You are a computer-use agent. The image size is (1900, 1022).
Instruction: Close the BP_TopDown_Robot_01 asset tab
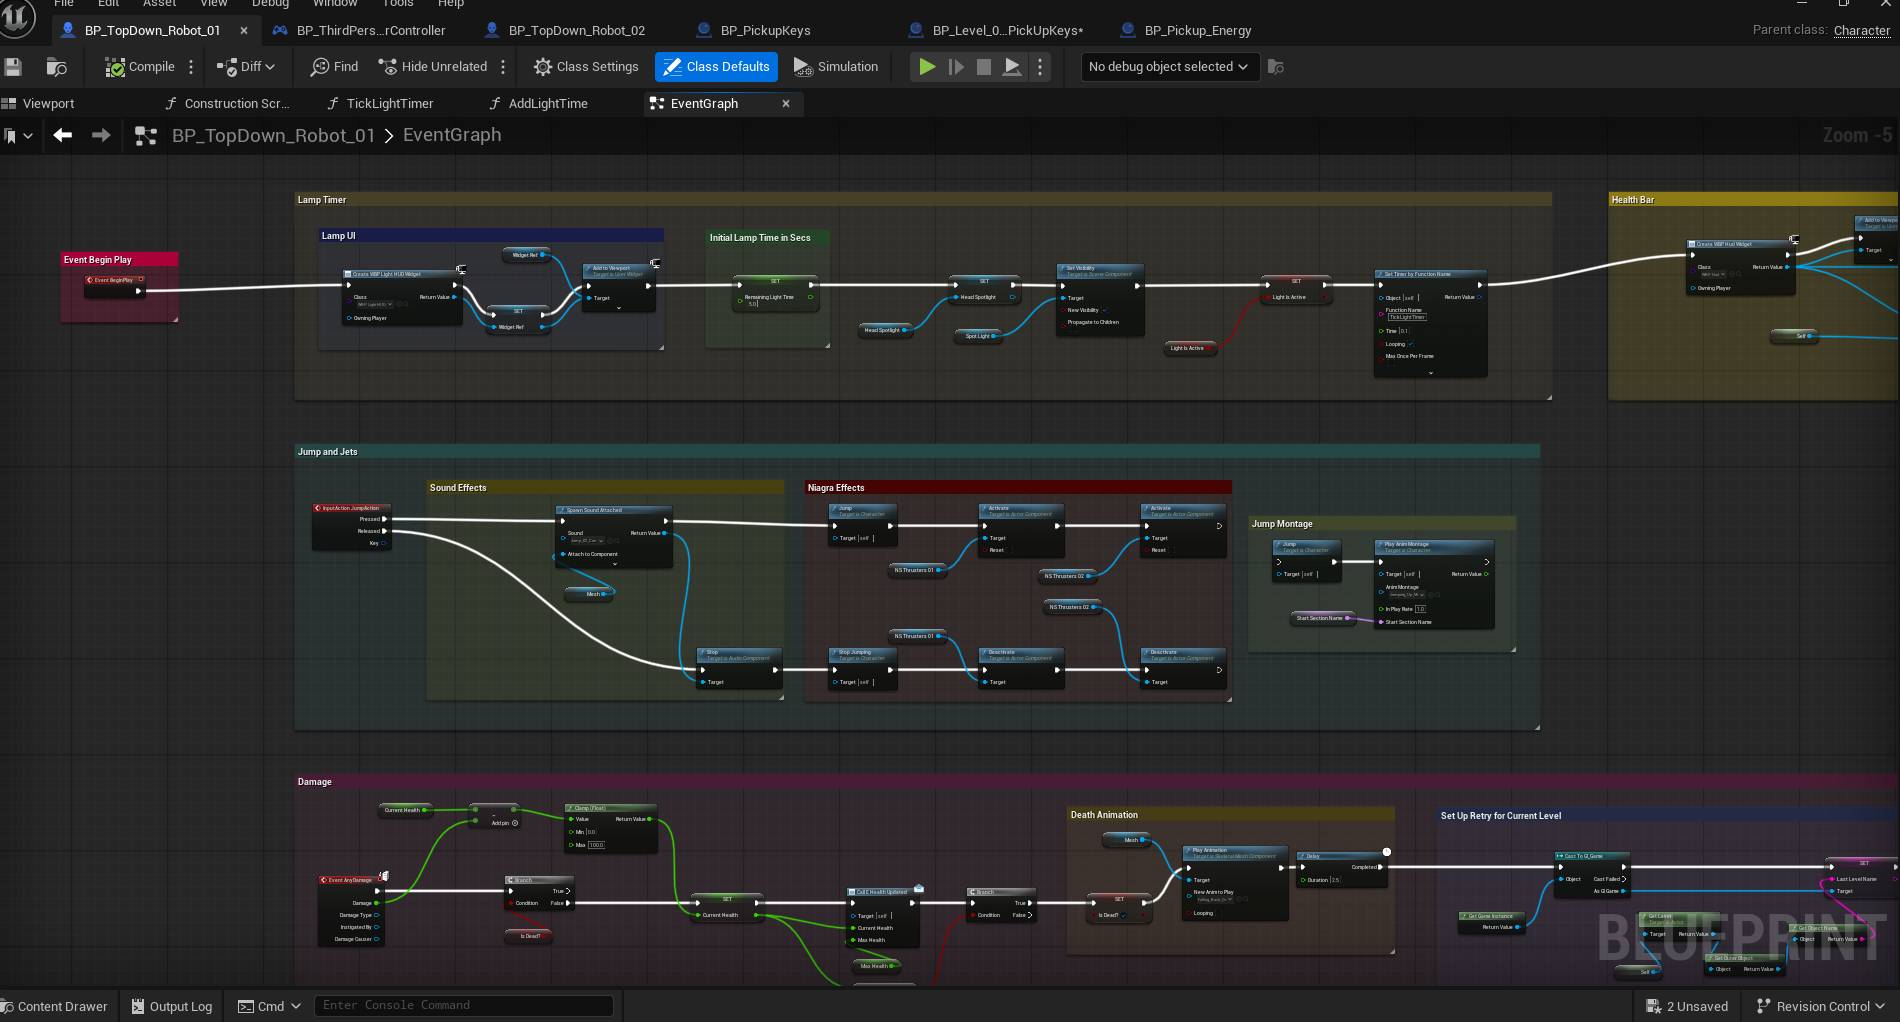tap(243, 30)
